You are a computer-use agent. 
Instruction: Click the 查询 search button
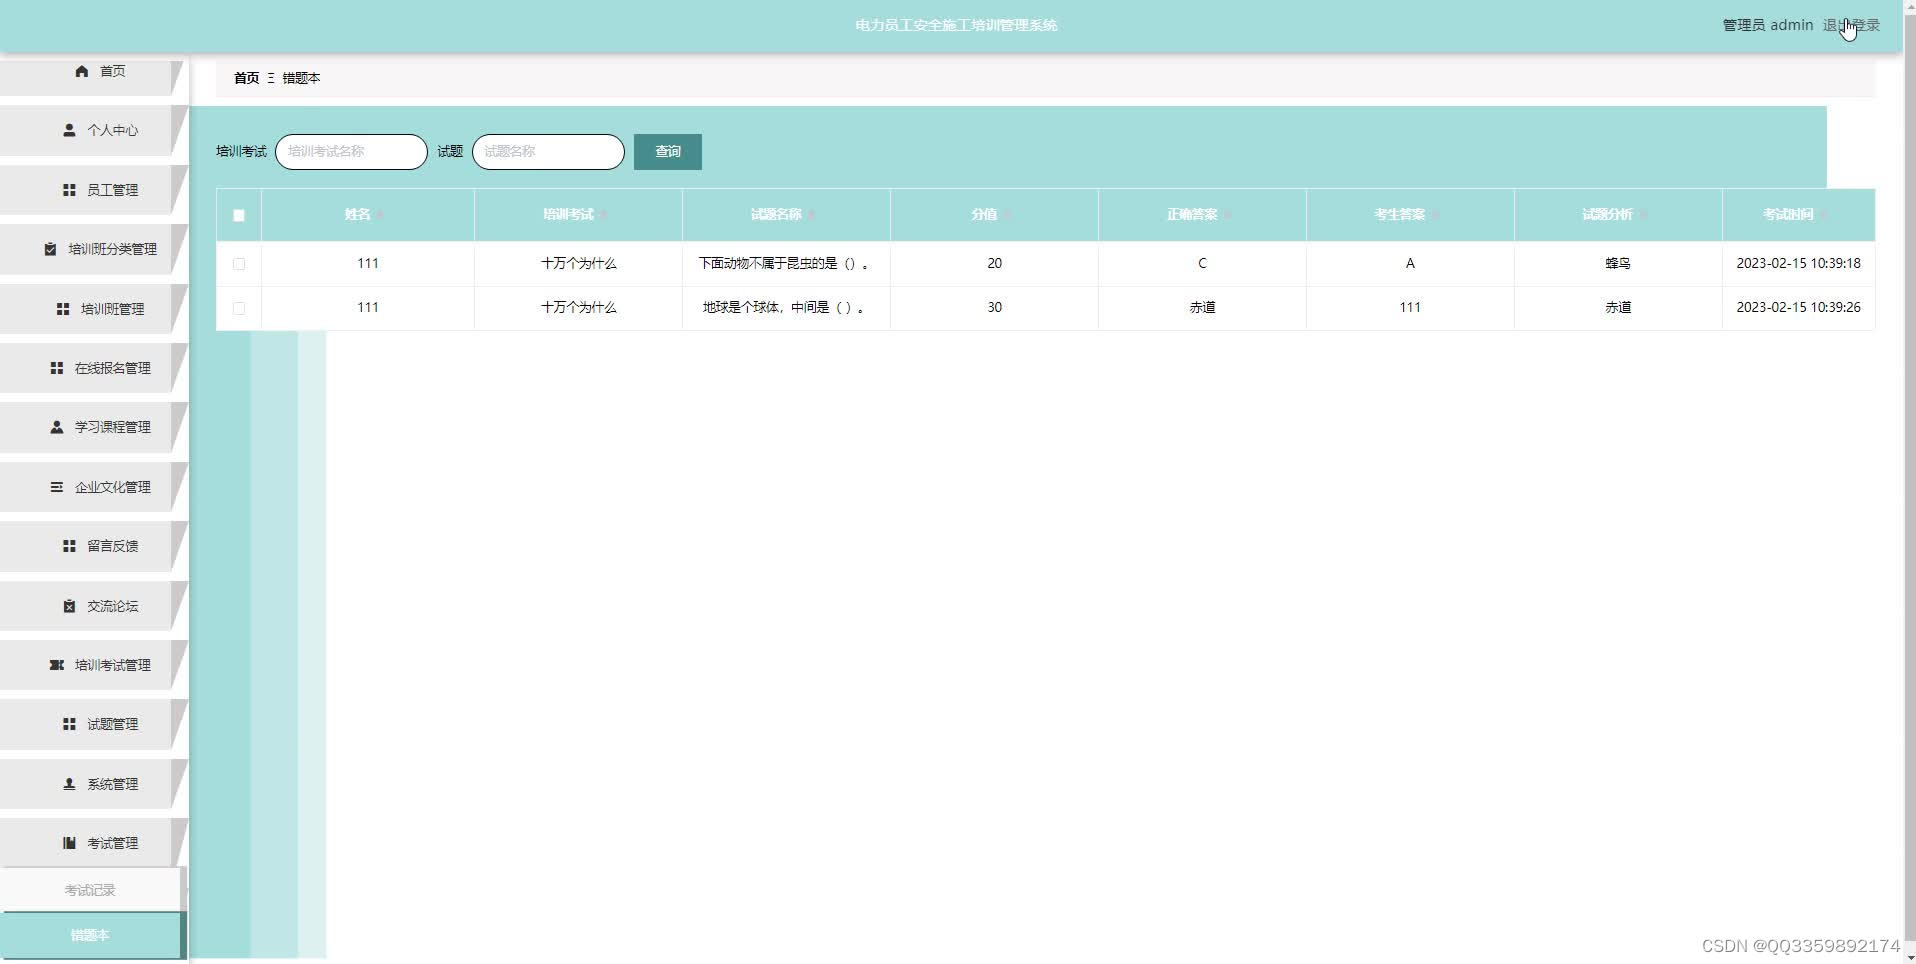pos(668,152)
